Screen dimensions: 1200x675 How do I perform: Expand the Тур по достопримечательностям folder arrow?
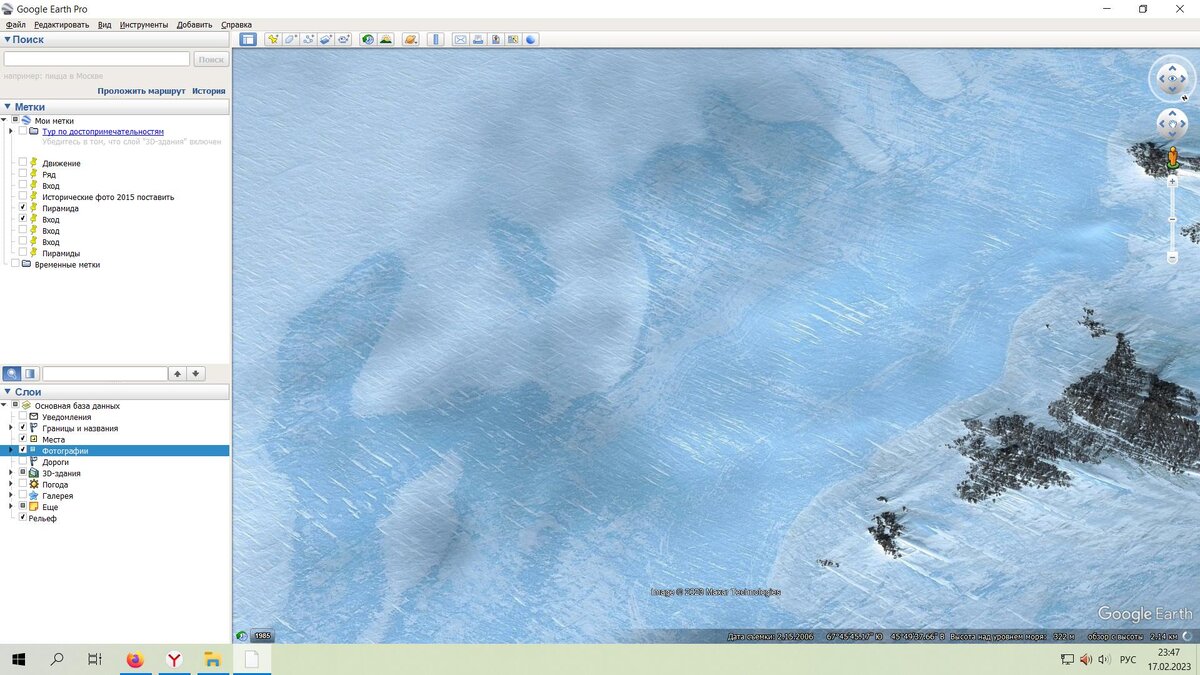tap(11, 131)
